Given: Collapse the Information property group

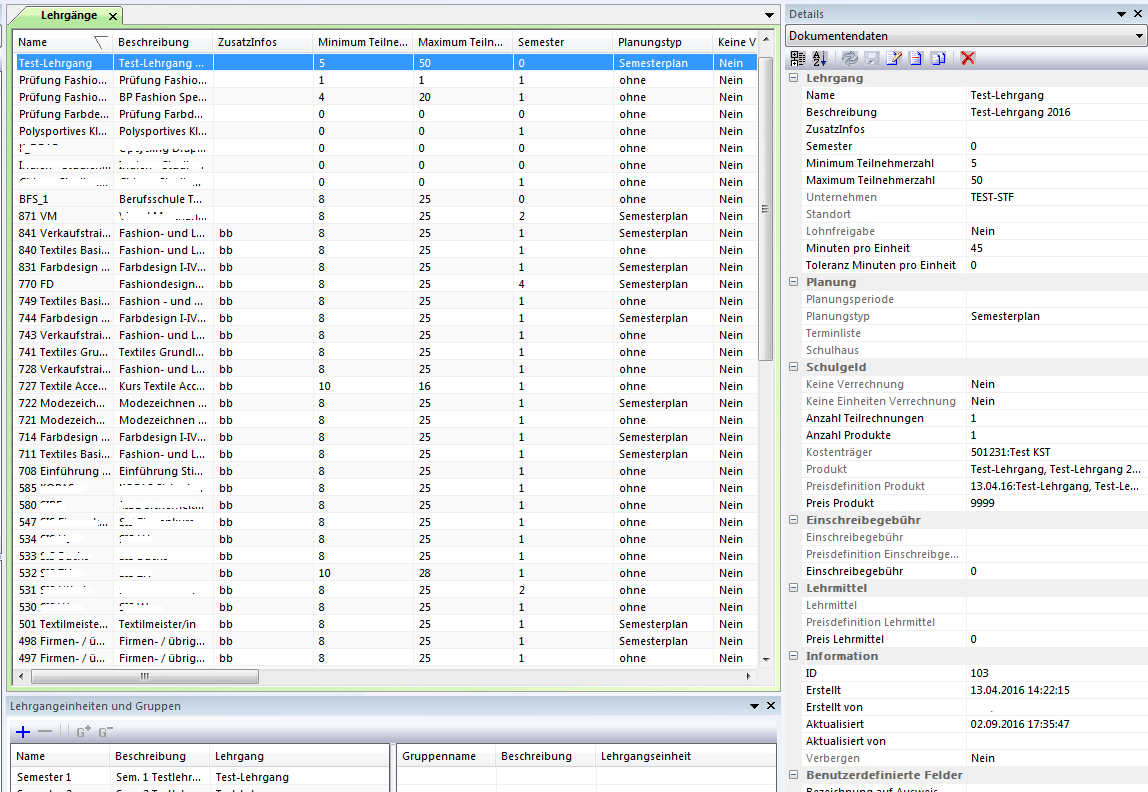Looking at the screenshot, I should (795, 656).
